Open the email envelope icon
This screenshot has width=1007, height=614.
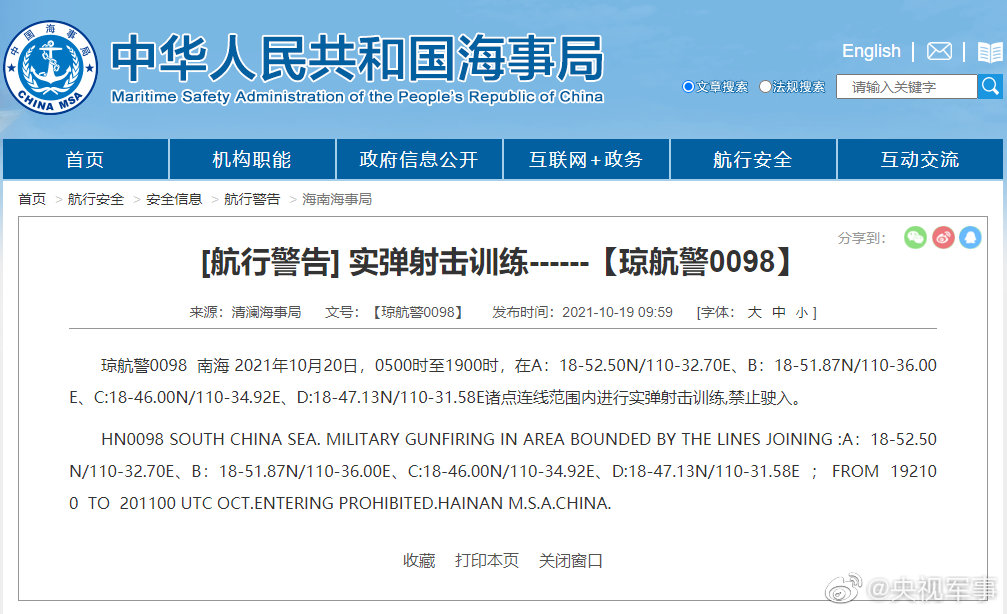pyautogui.click(x=939, y=51)
